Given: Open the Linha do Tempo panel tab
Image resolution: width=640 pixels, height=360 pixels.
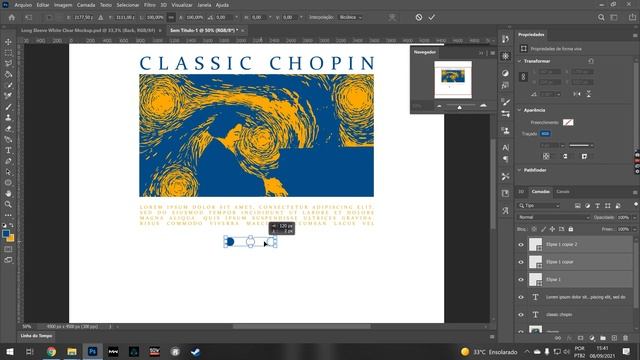Looking at the screenshot, I should tap(36, 336).
